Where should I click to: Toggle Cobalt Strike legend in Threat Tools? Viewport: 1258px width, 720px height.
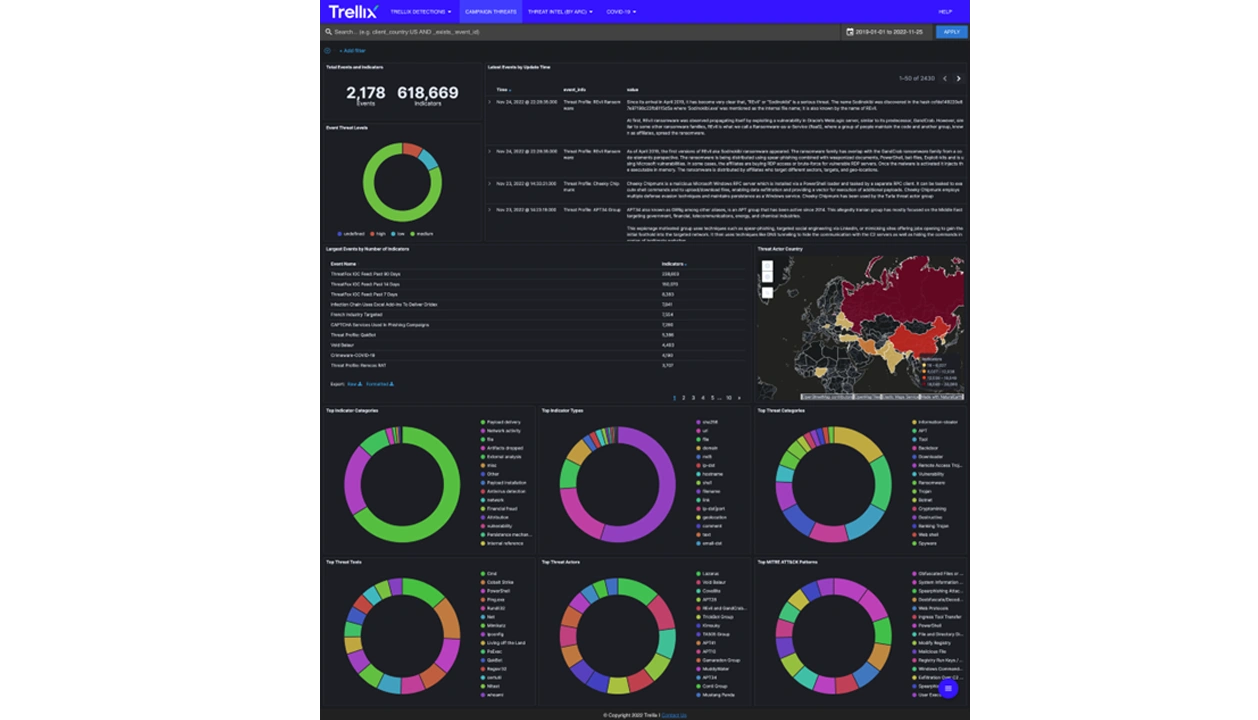[497, 582]
